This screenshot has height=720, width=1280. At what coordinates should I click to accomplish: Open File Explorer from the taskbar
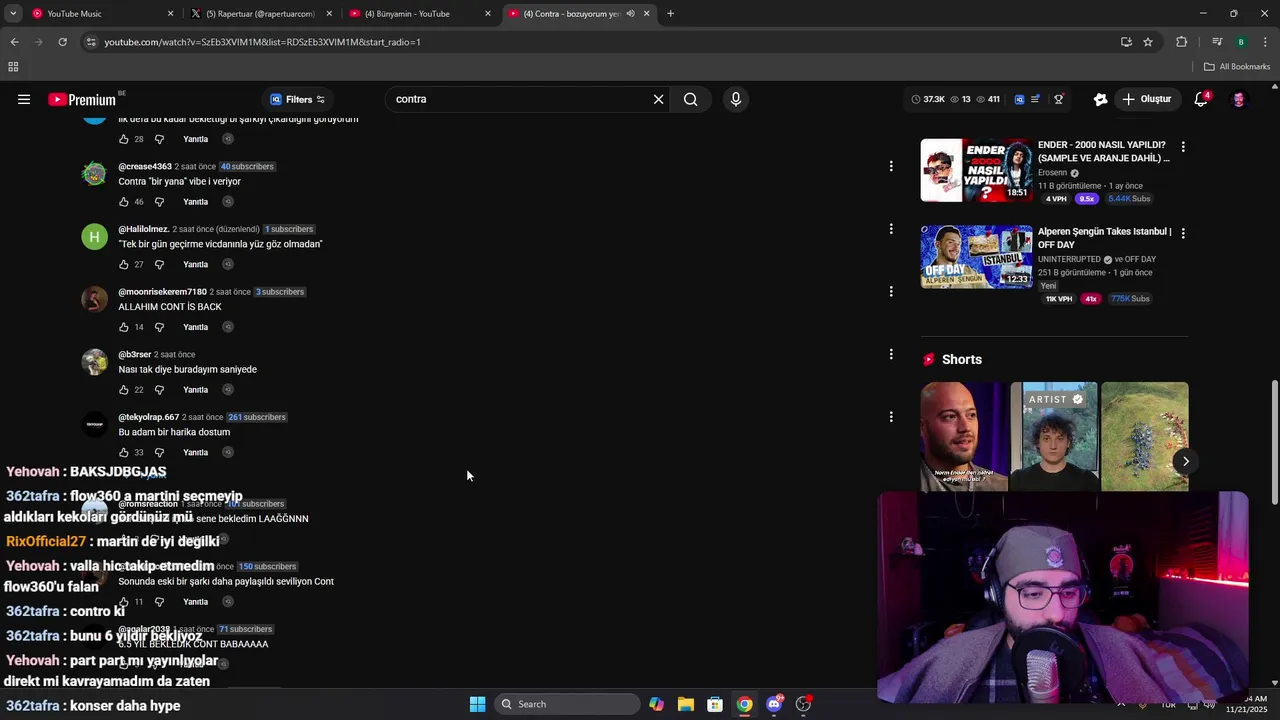[685, 704]
